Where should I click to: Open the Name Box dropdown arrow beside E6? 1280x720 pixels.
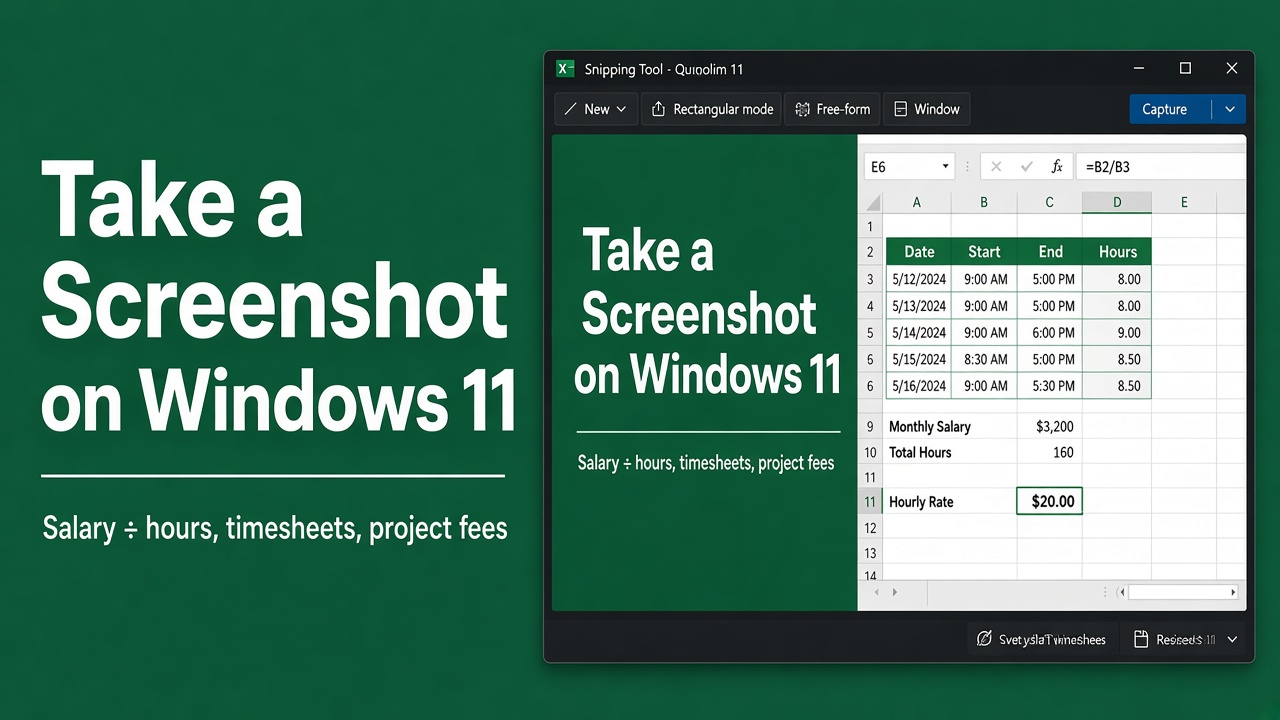tap(945, 167)
